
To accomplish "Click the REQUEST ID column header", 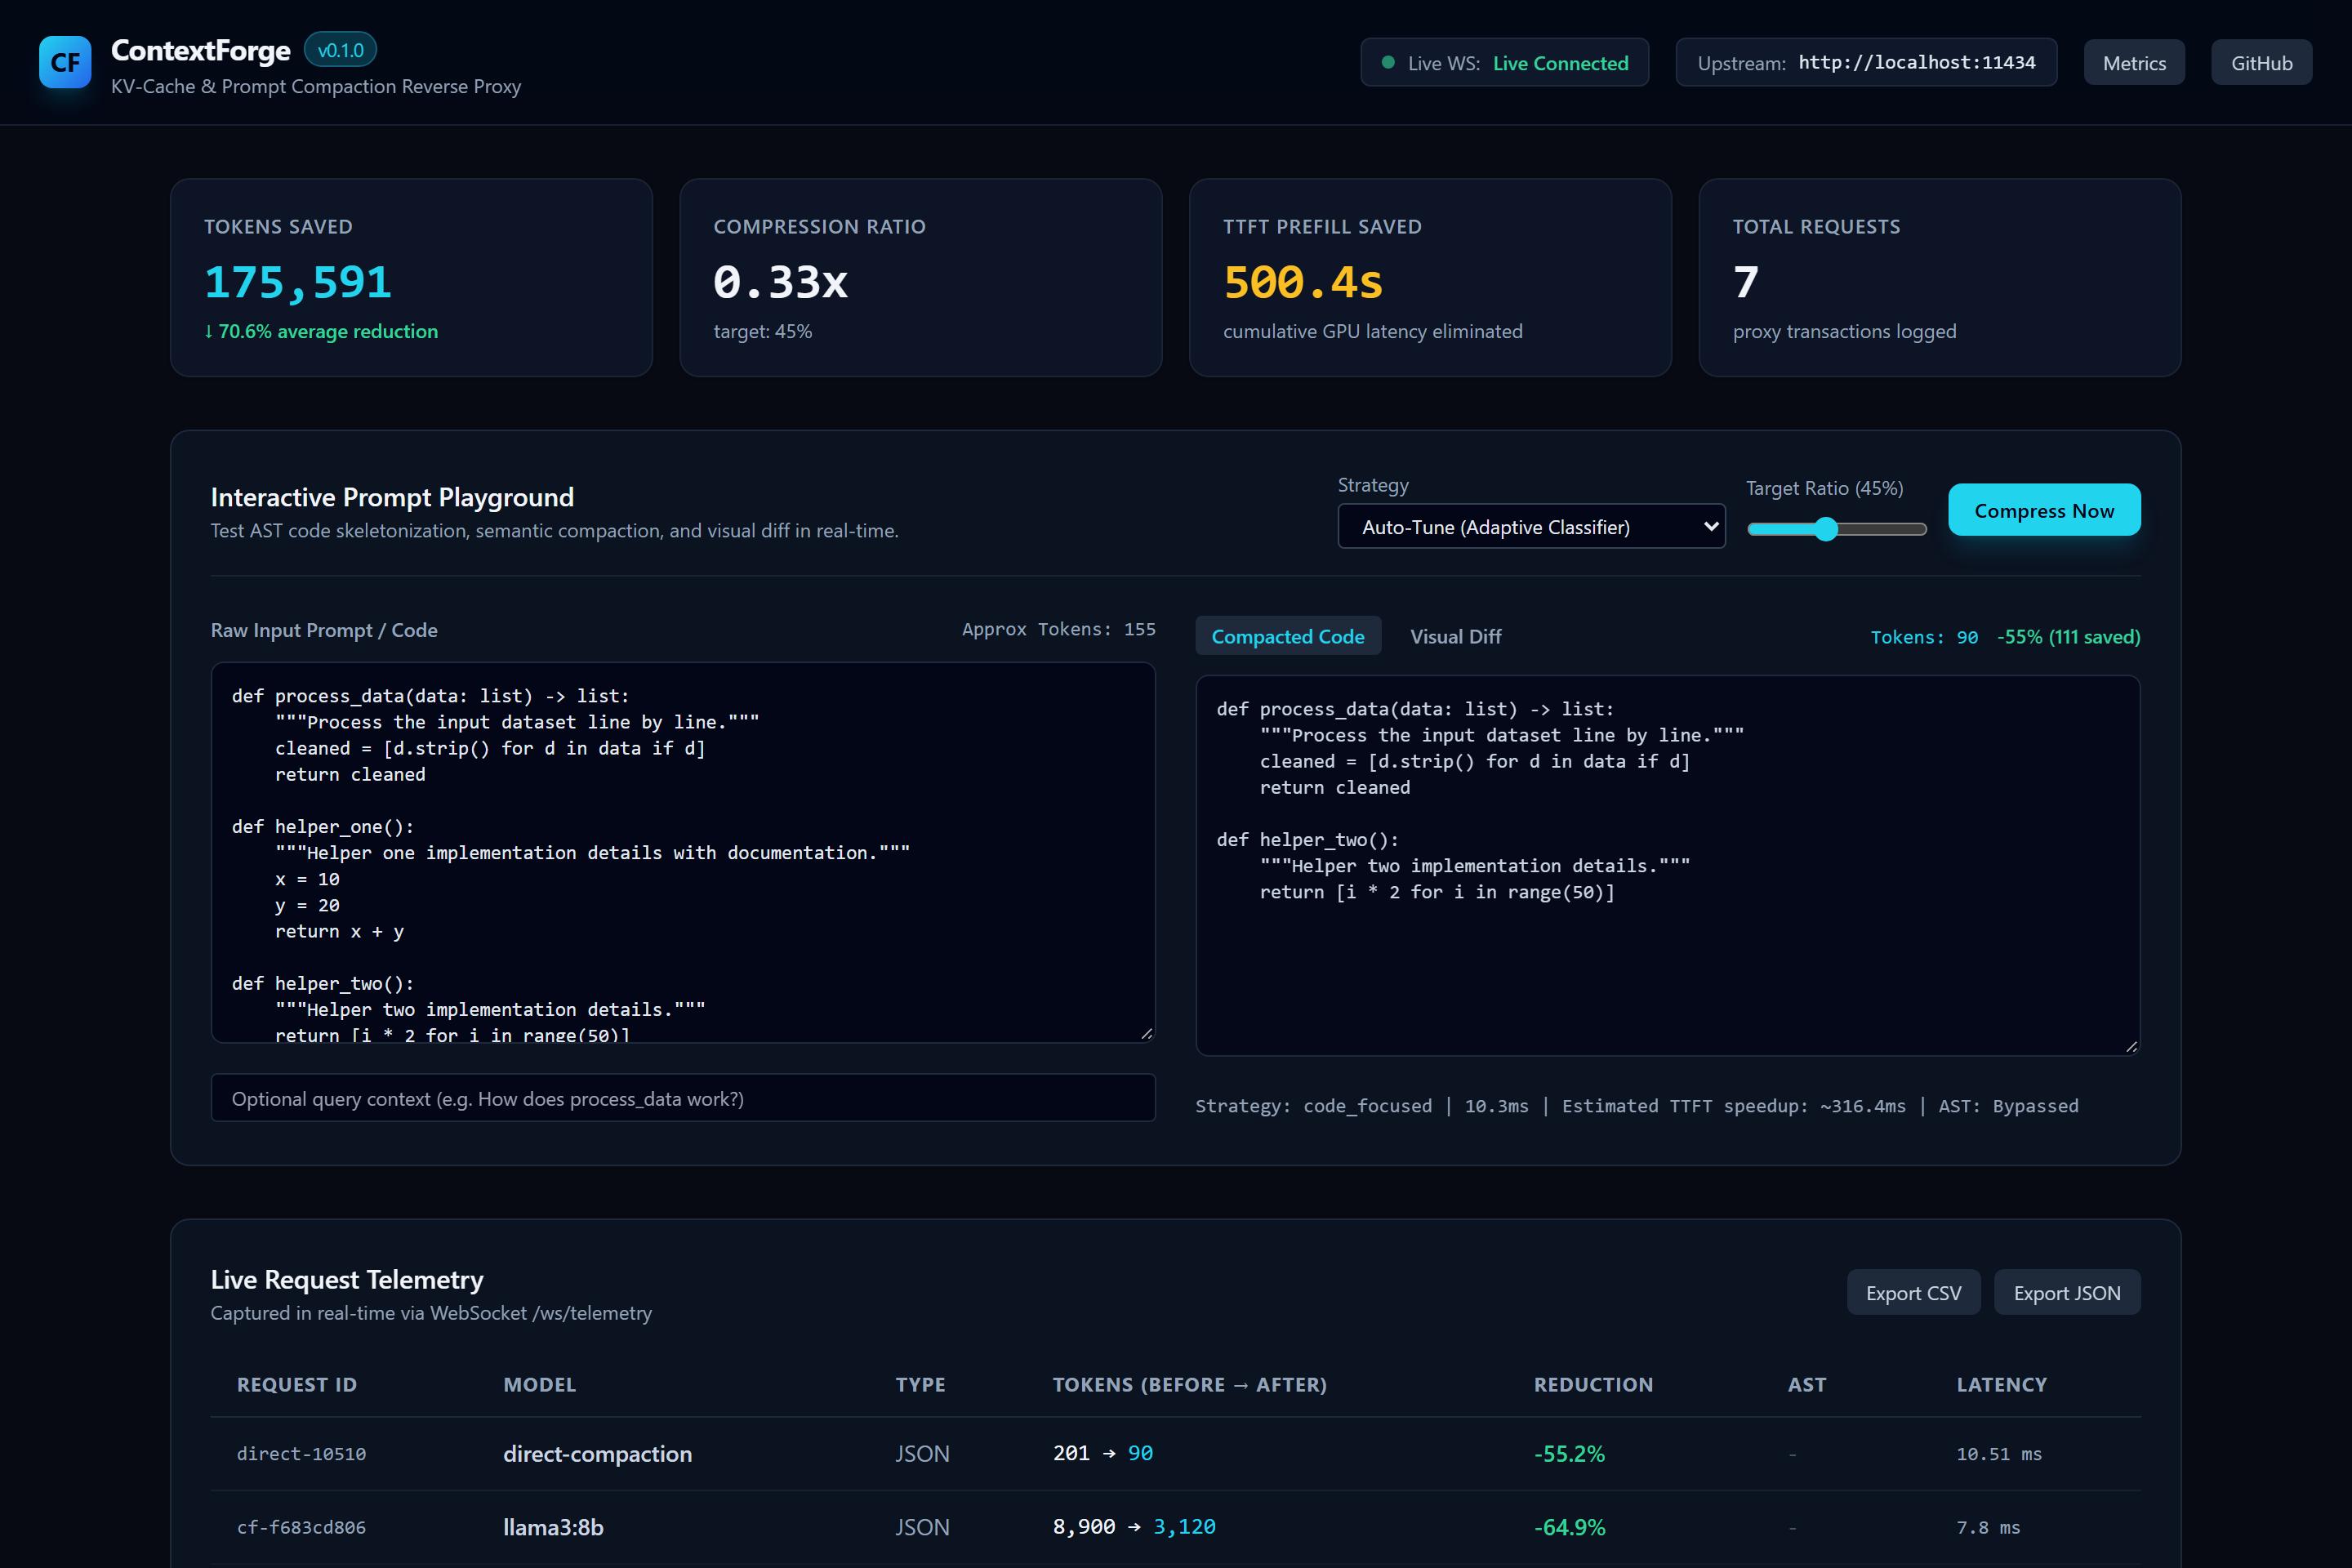I will (296, 1384).
